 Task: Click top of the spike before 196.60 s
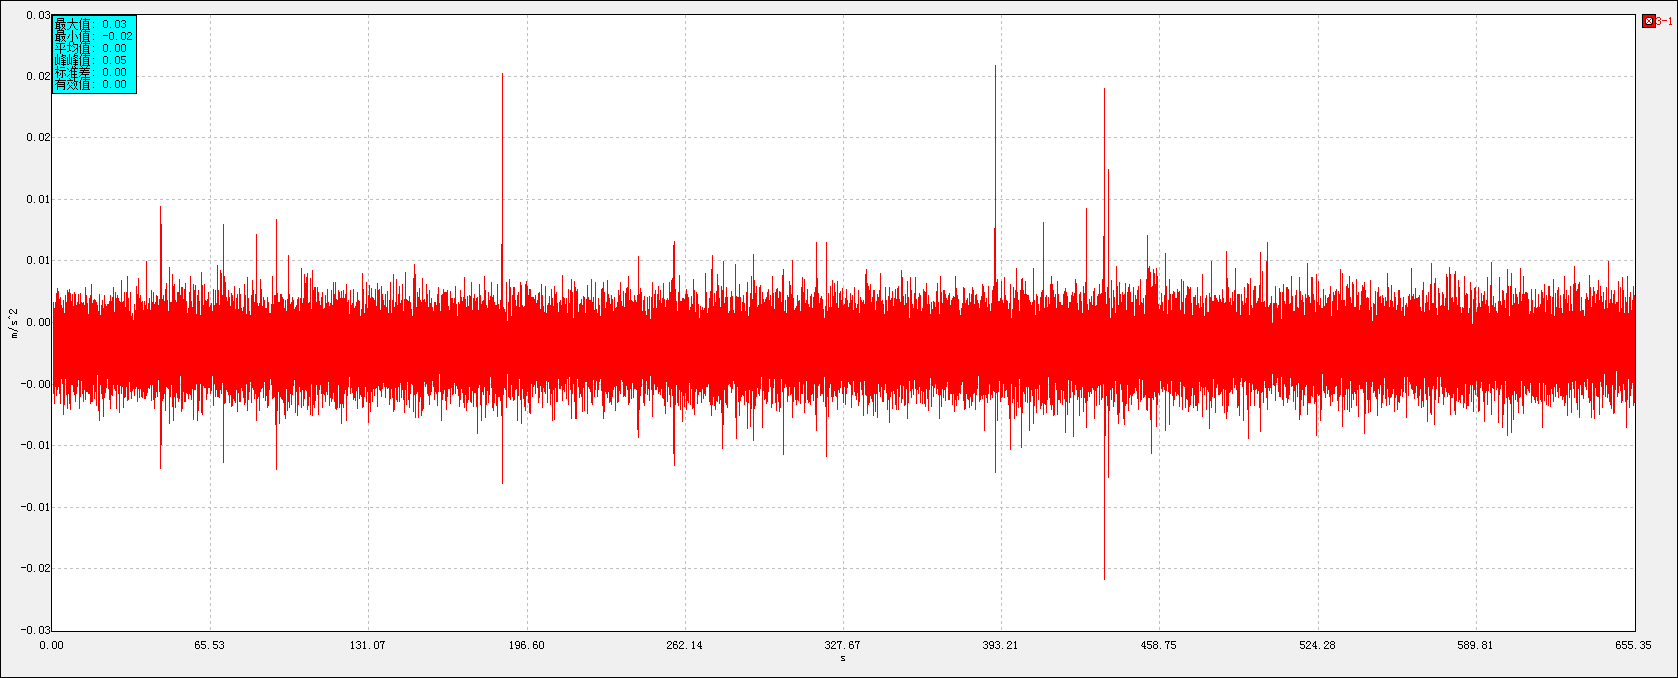502,75
